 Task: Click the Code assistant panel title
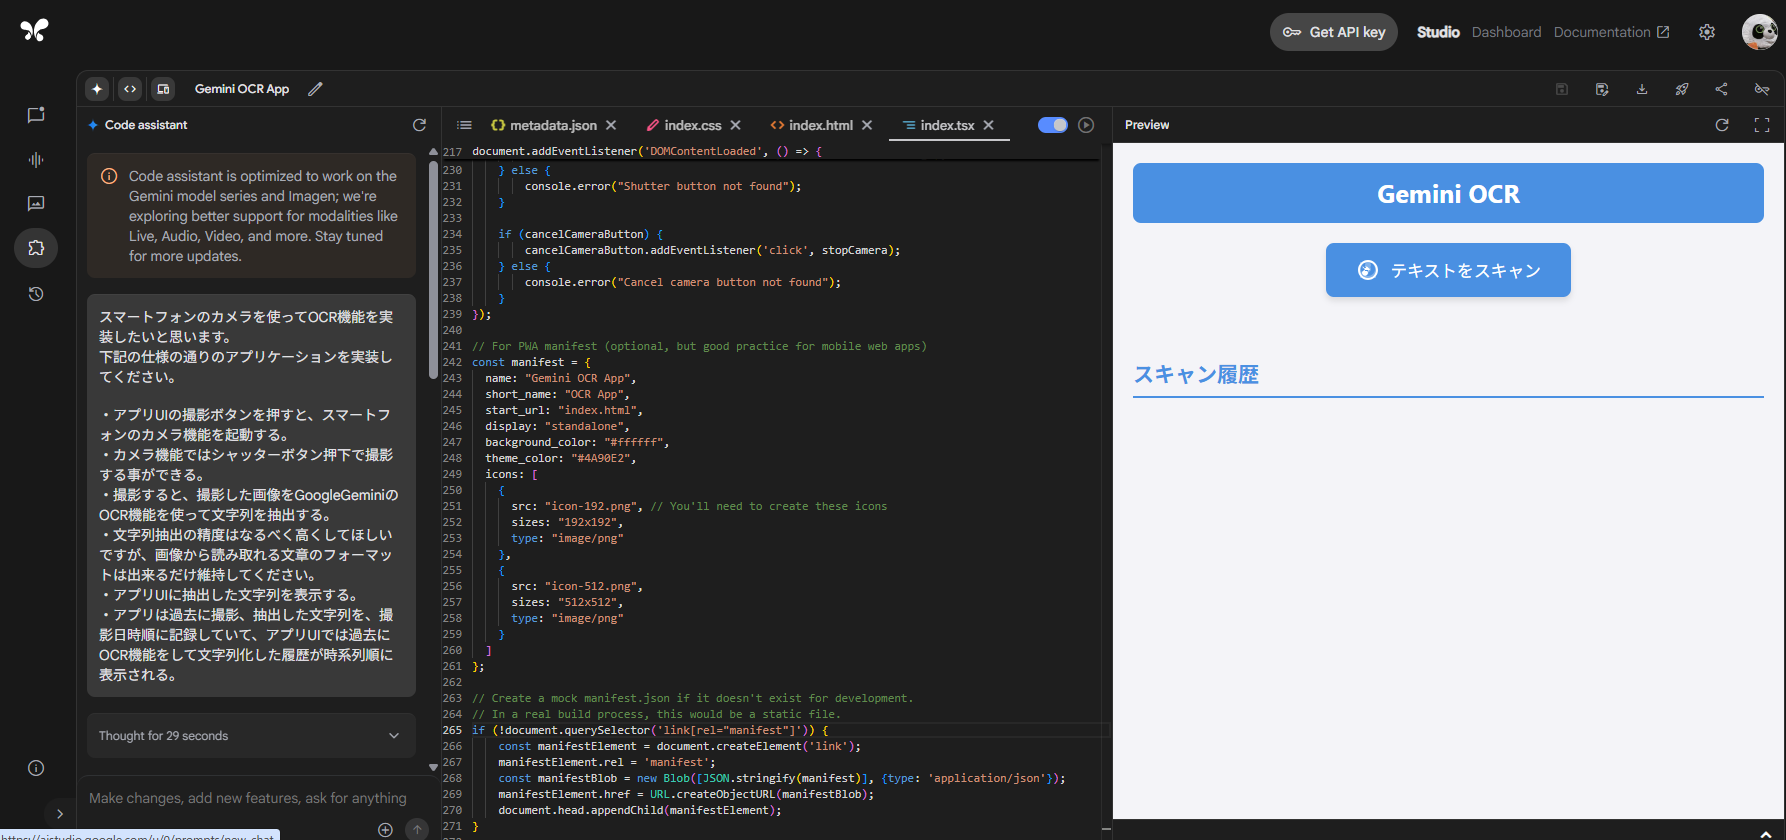click(x=146, y=125)
